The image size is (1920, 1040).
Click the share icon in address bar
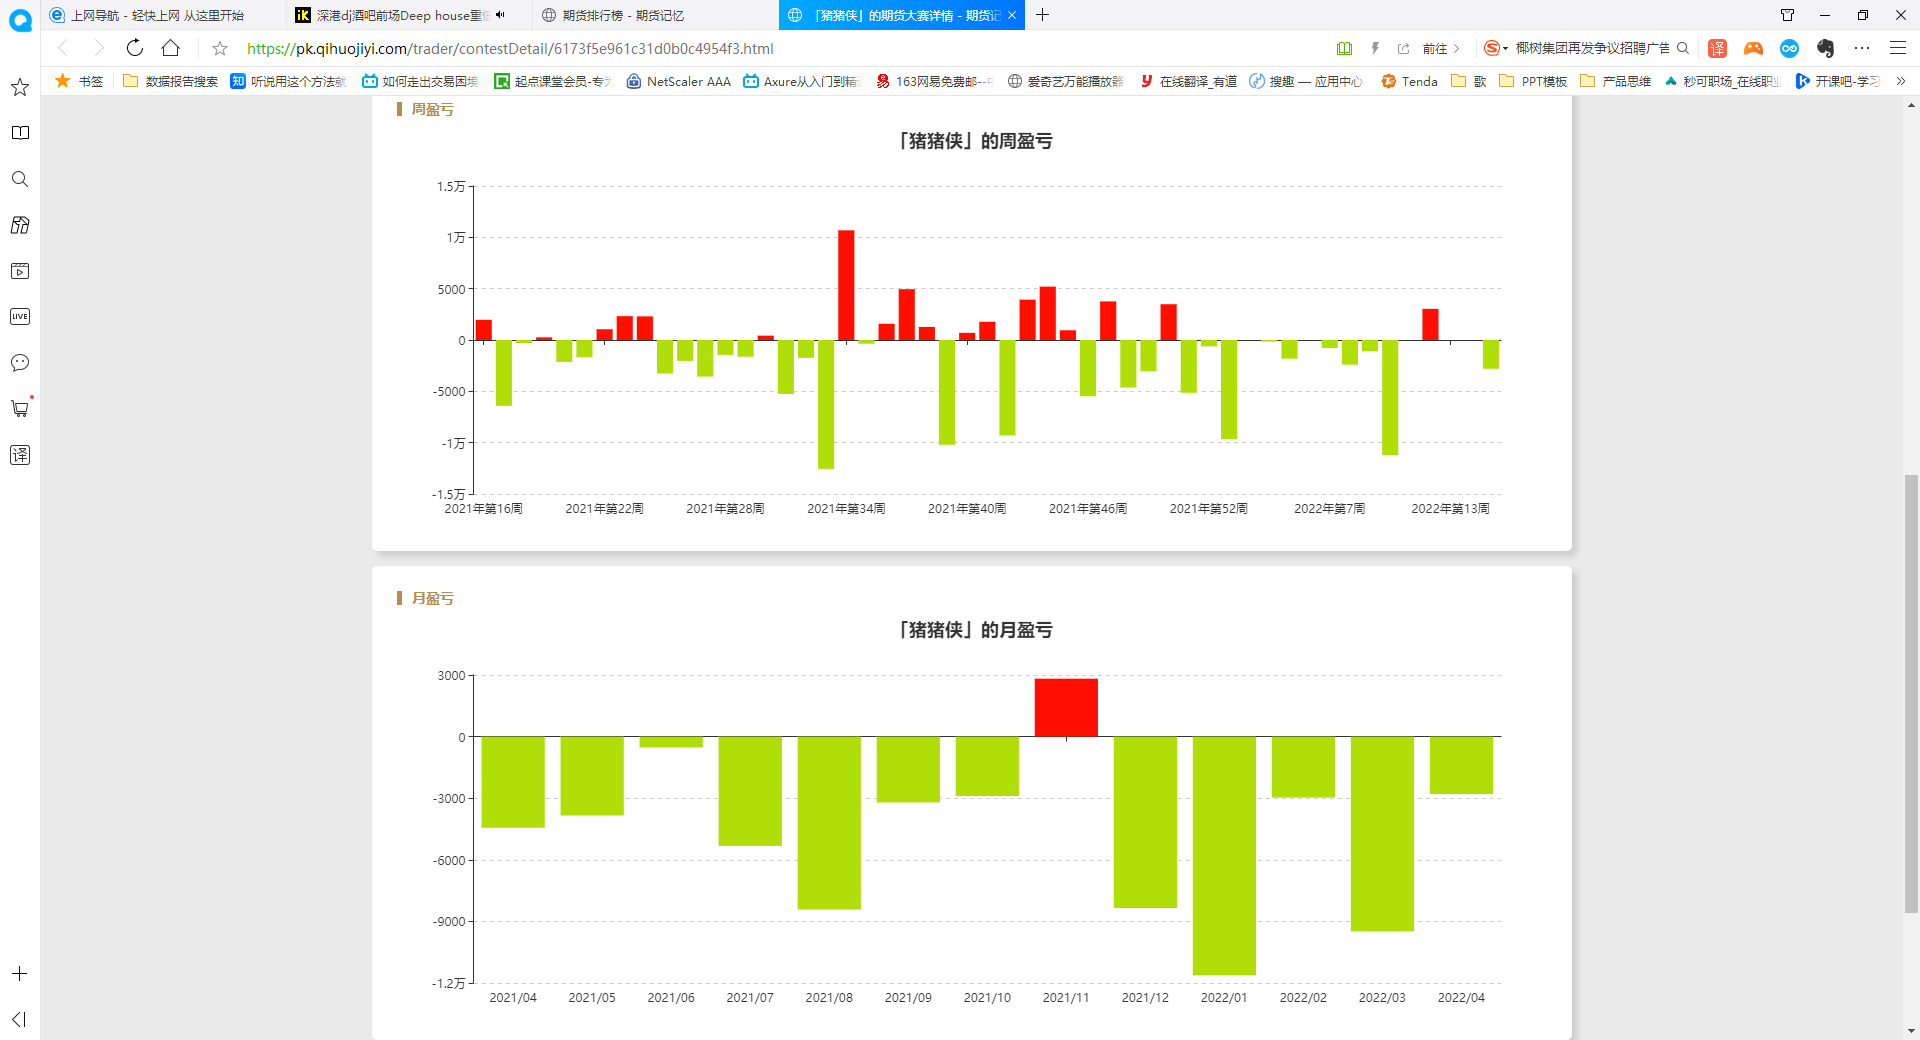1403,48
